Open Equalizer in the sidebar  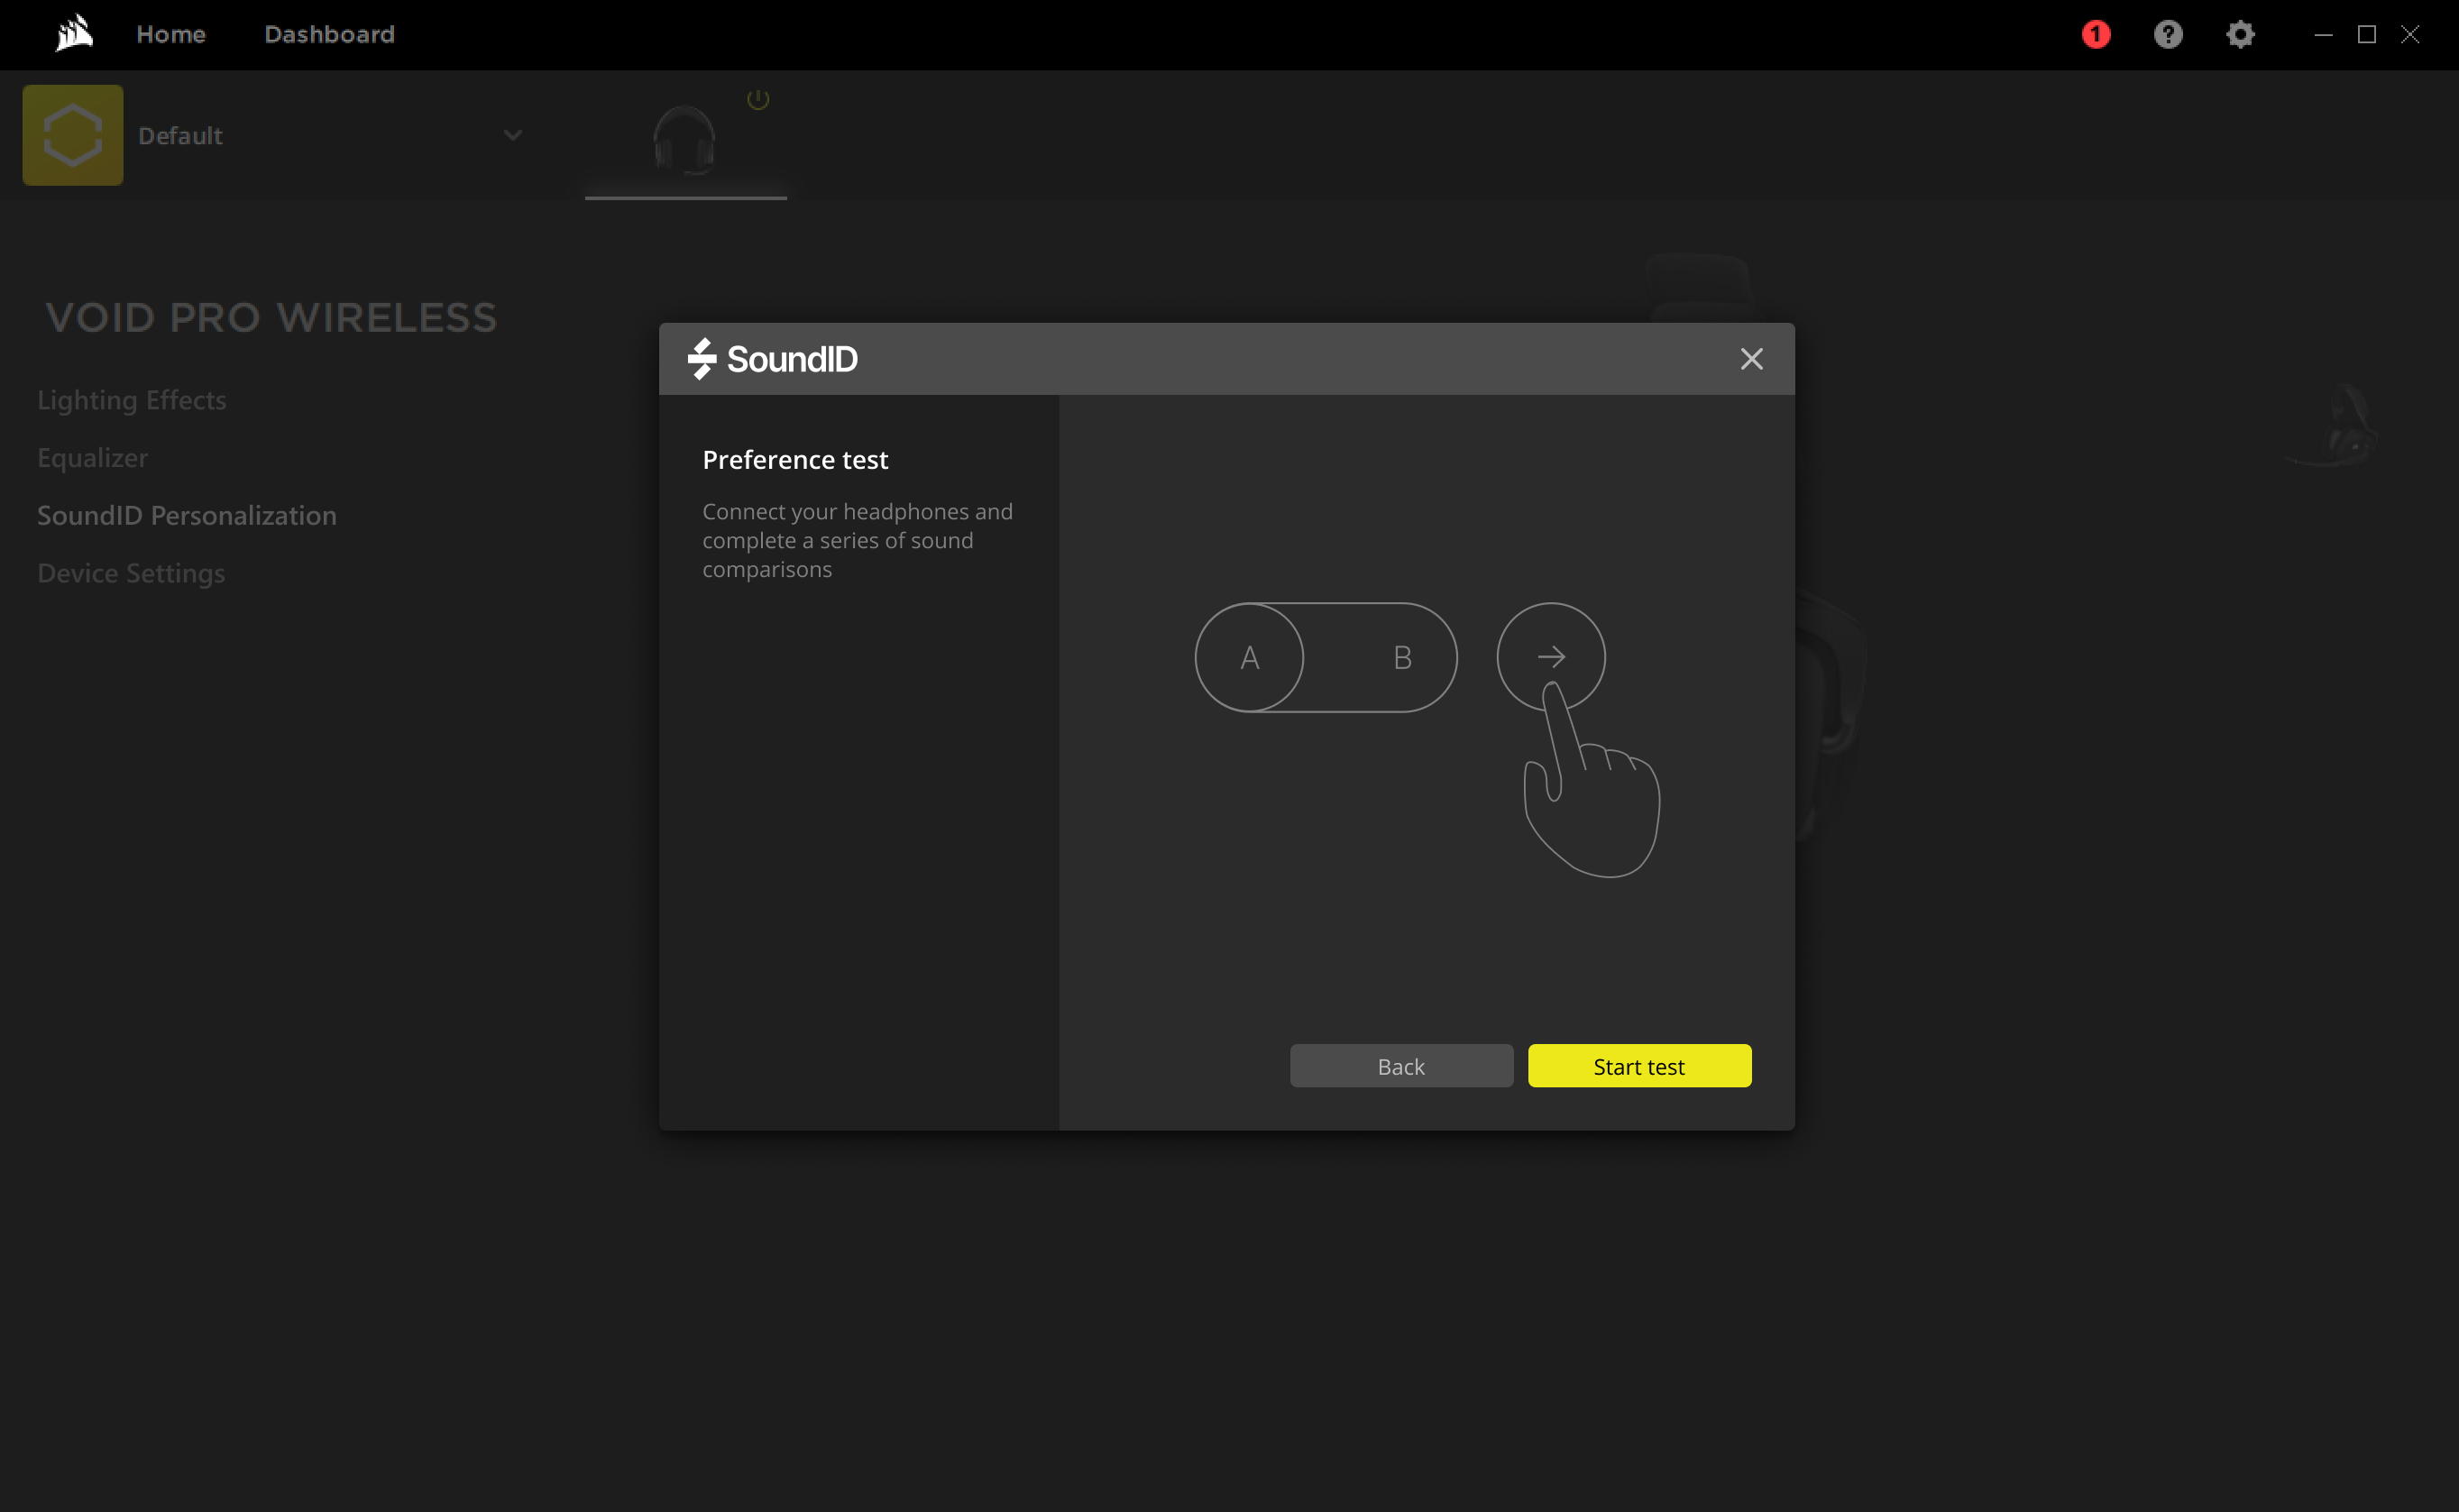93,458
